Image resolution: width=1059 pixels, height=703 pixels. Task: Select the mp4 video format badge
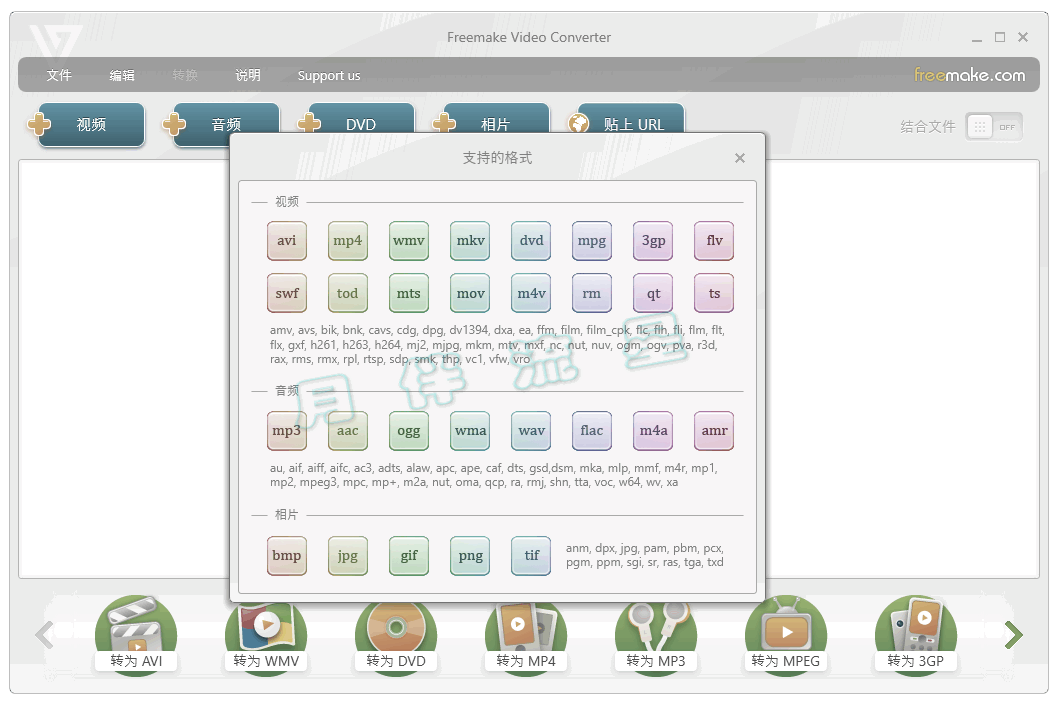click(x=347, y=240)
